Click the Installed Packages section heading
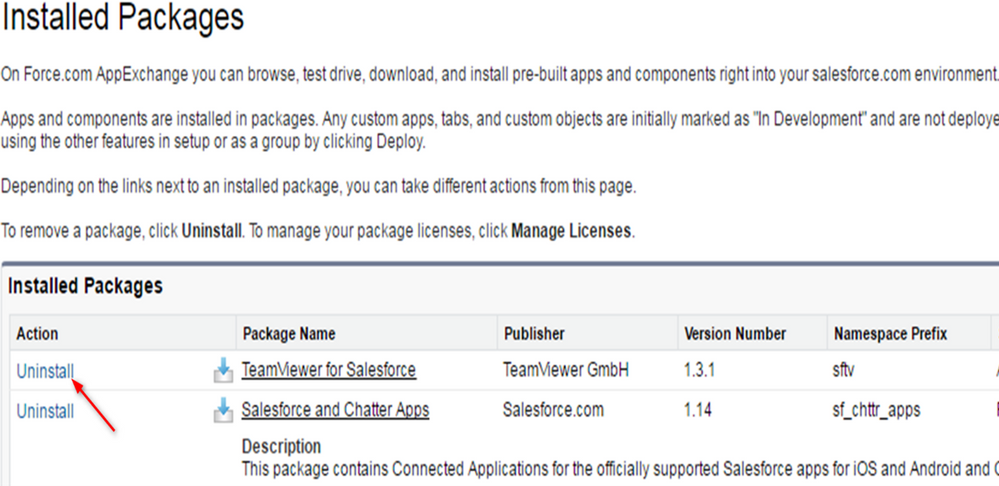The width and height of the screenshot is (999, 486). coord(85,287)
